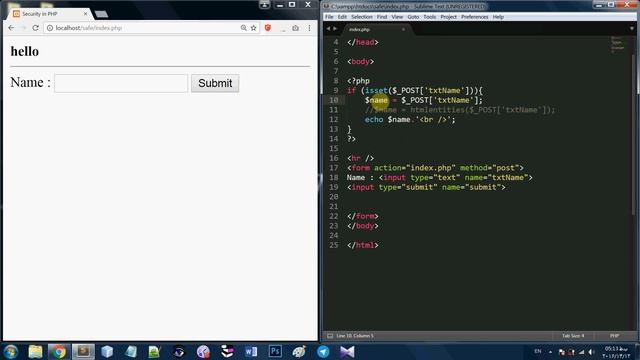Image resolution: width=640 pixels, height=360 pixels.
Task: Open the tab list dropdown arrow in Sublime
Action: click(632, 29)
